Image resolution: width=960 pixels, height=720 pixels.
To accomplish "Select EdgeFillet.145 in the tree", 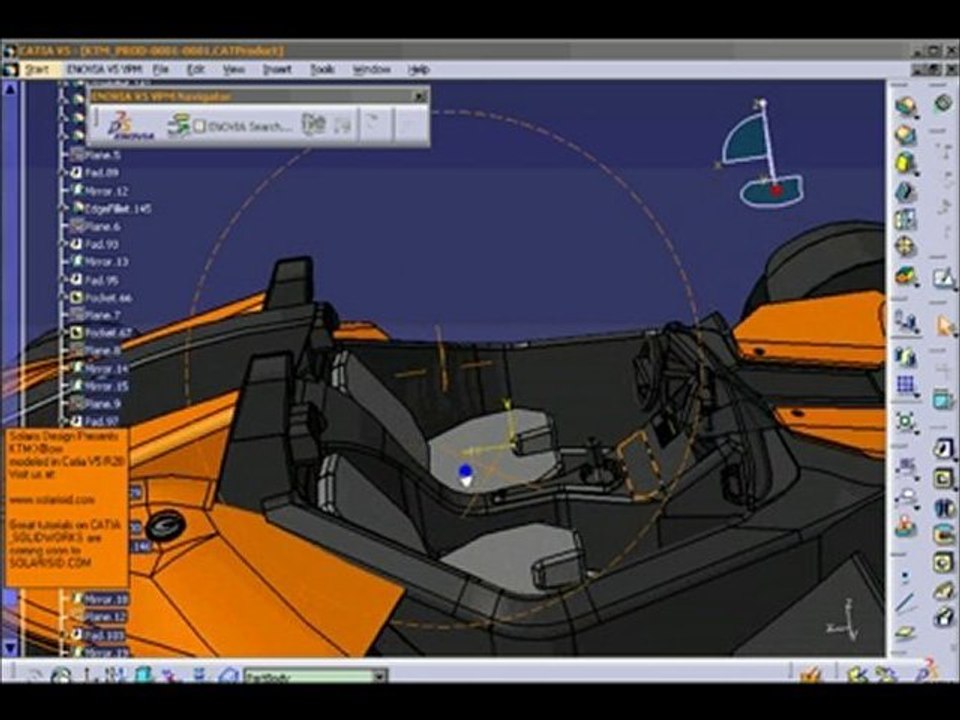I will pos(111,208).
